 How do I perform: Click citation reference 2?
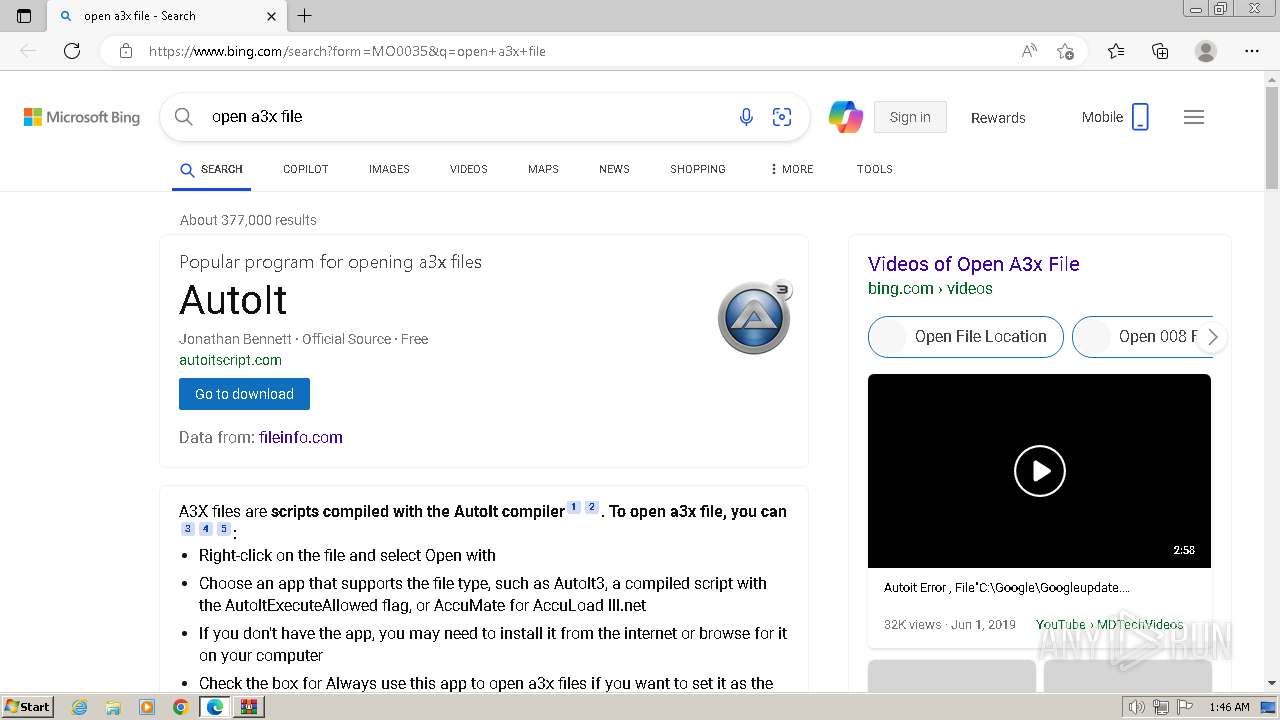pos(592,508)
